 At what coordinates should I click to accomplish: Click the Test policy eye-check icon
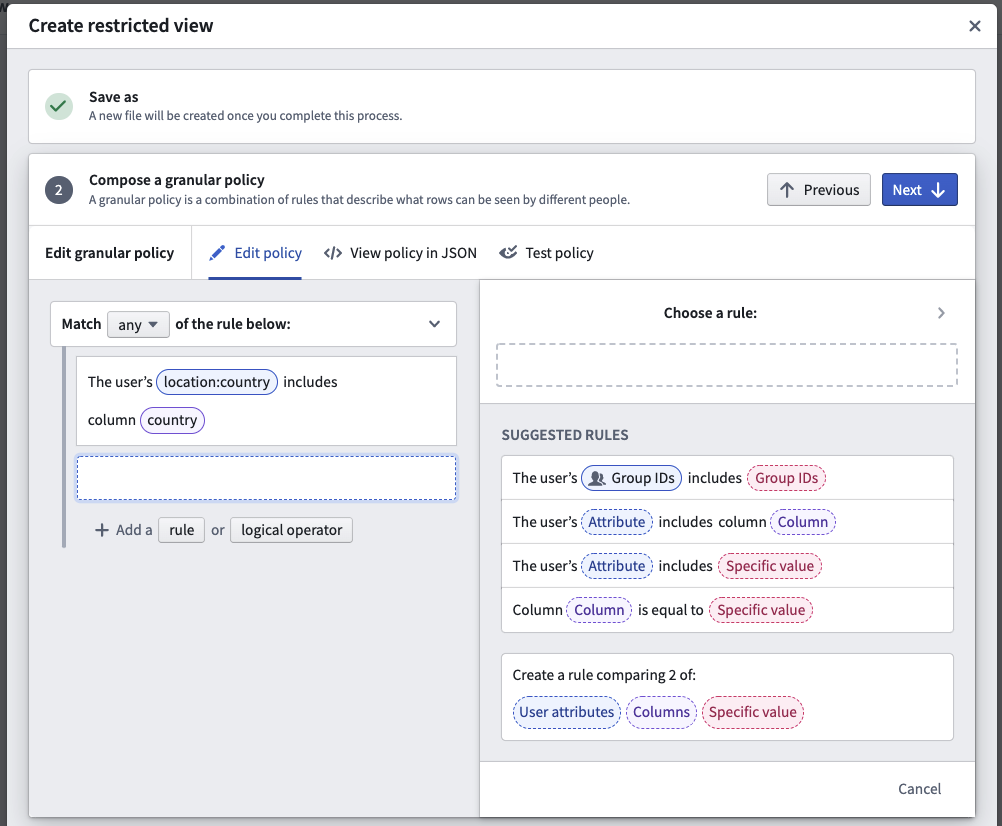[x=508, y=253]
